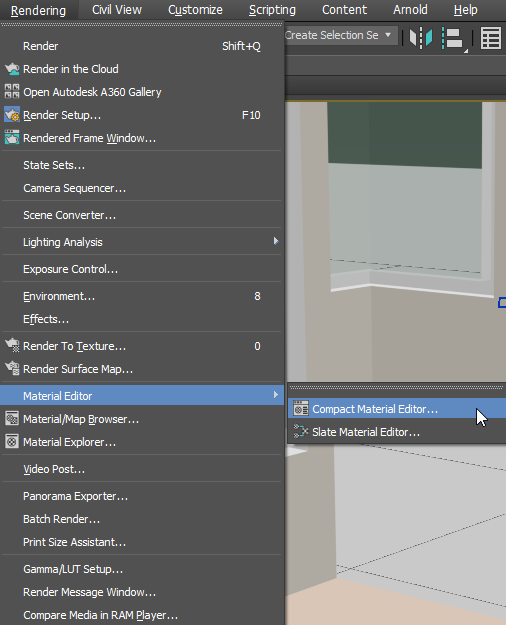Click the Compact Material Editor icon
This screenshot has height=625, width=506.
click(x=301, y=409)
